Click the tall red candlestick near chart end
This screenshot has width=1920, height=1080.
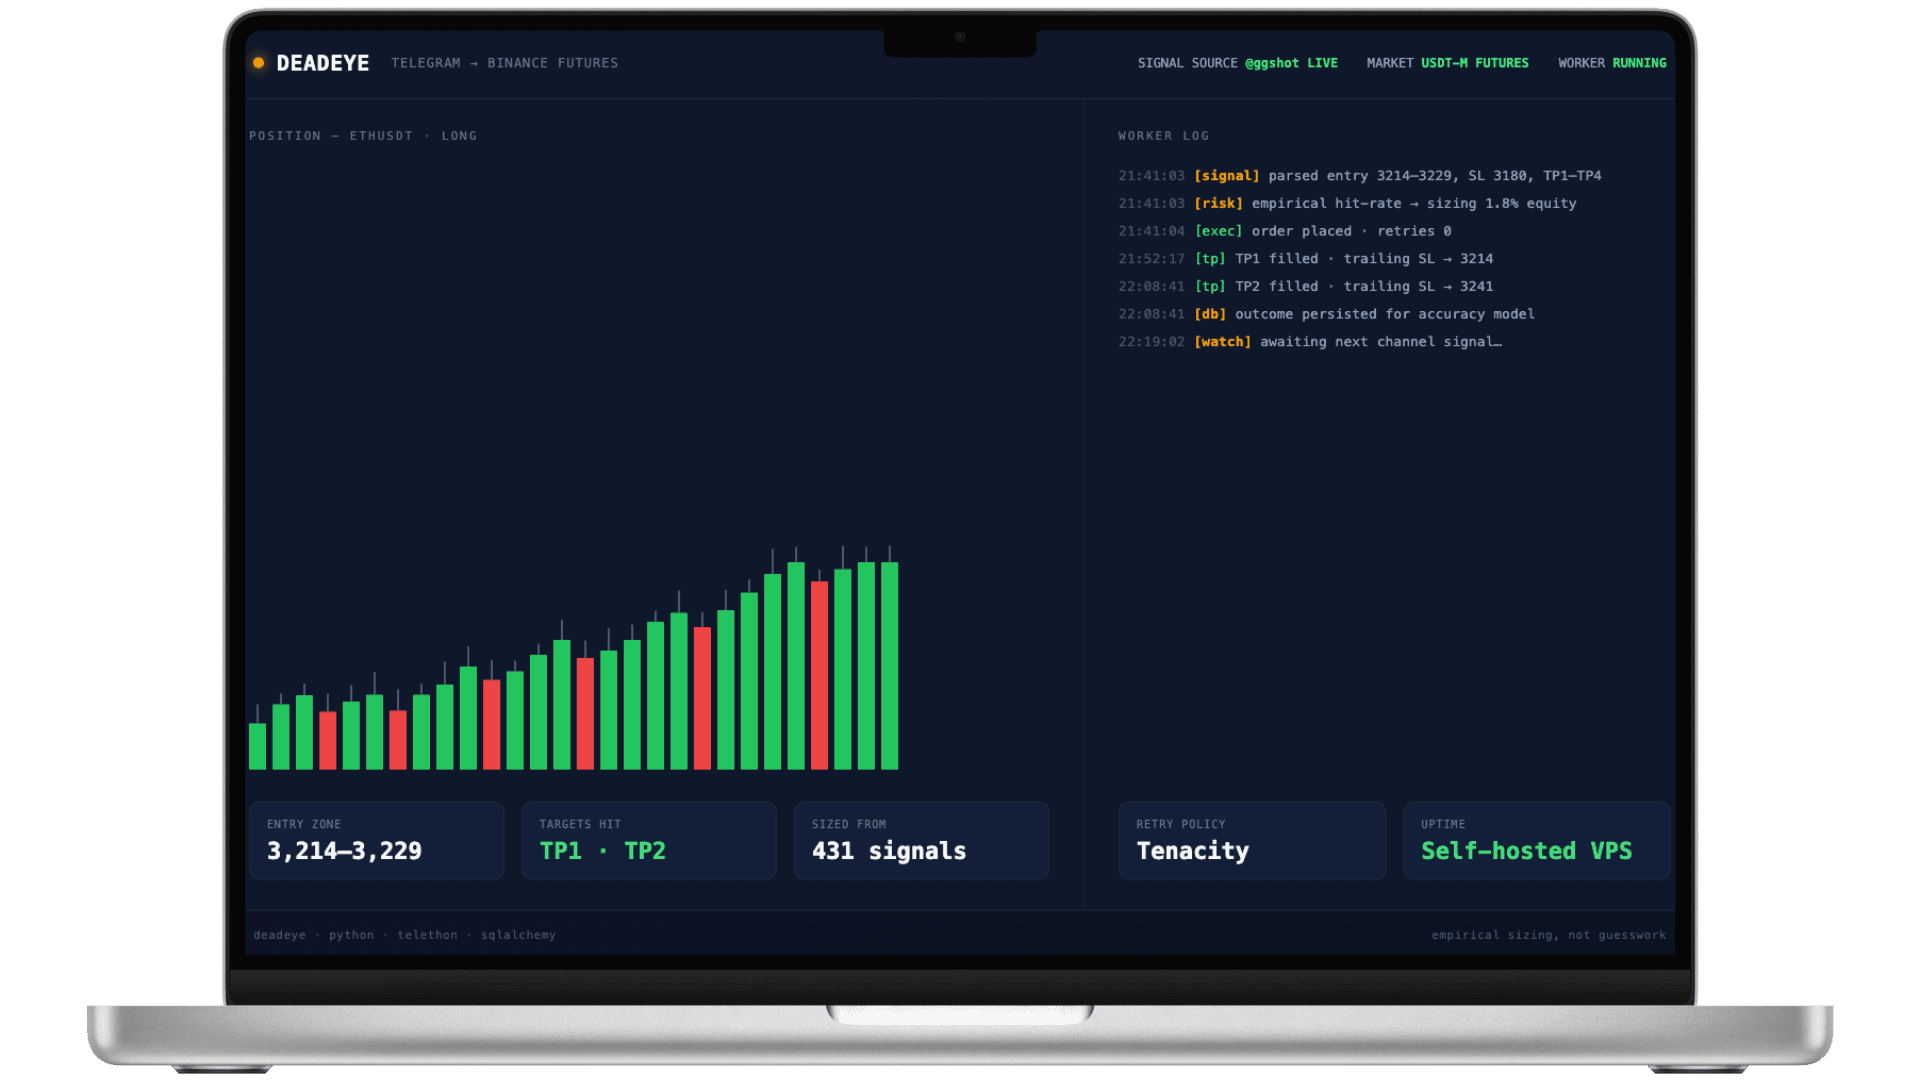(819, 674)
